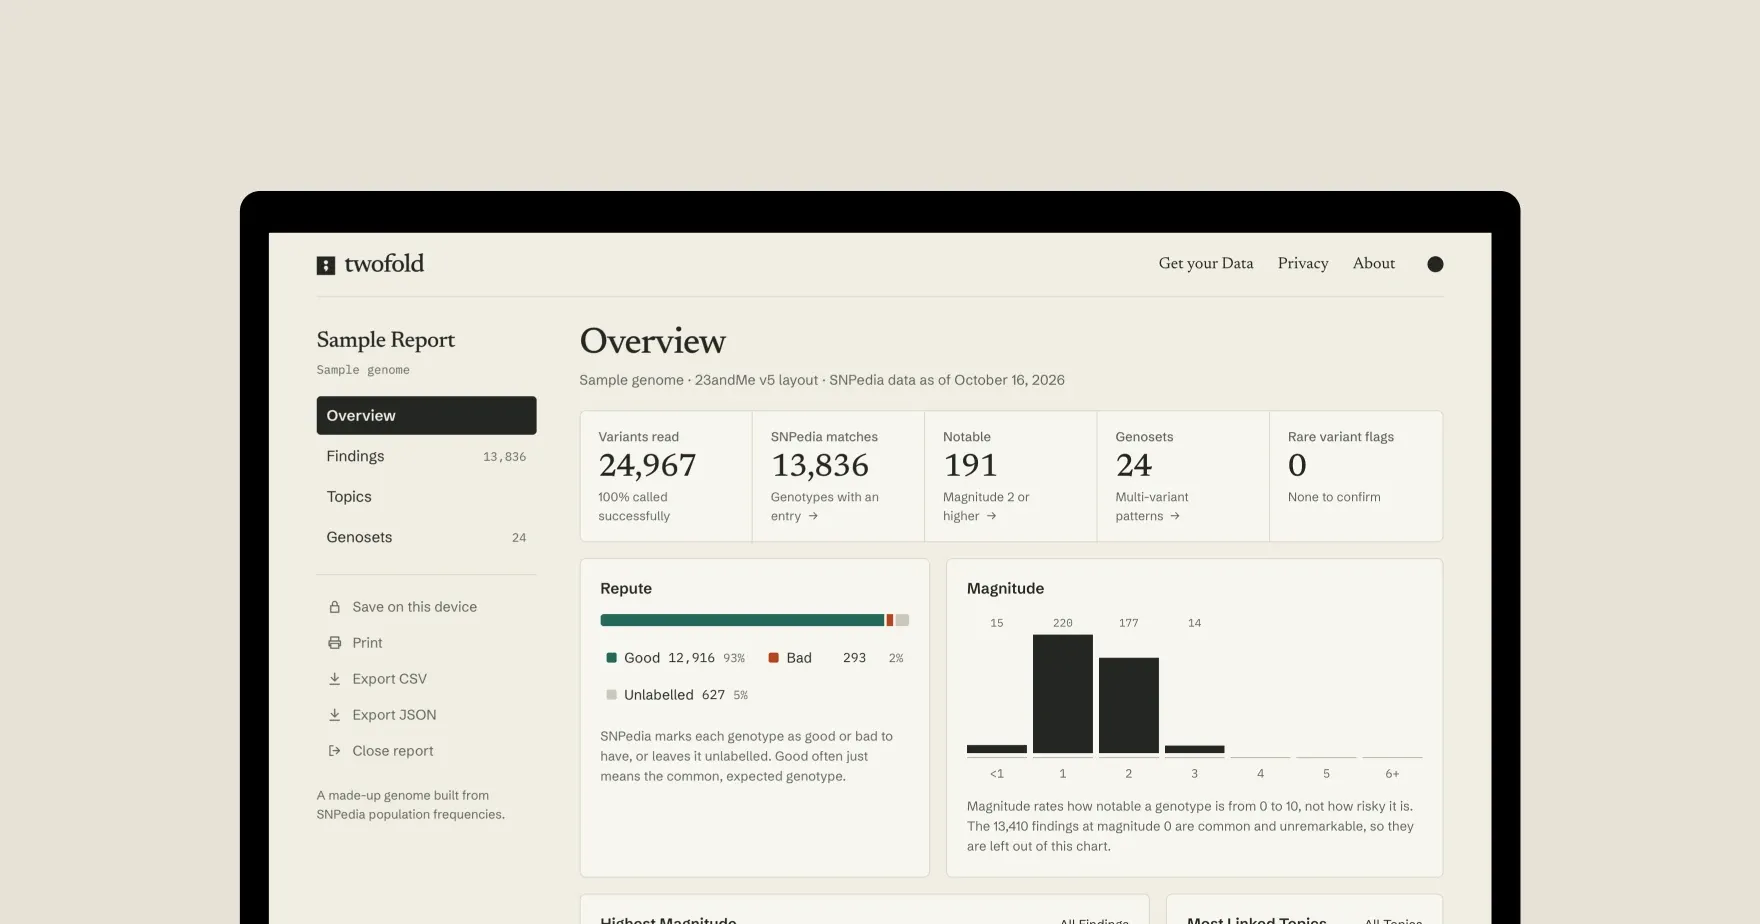
Task: Open the About link
Action: pos(1374,263)
